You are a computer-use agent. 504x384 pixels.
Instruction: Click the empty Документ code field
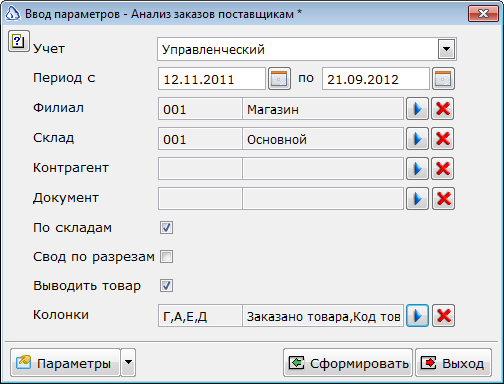click(x=200, y=199)
